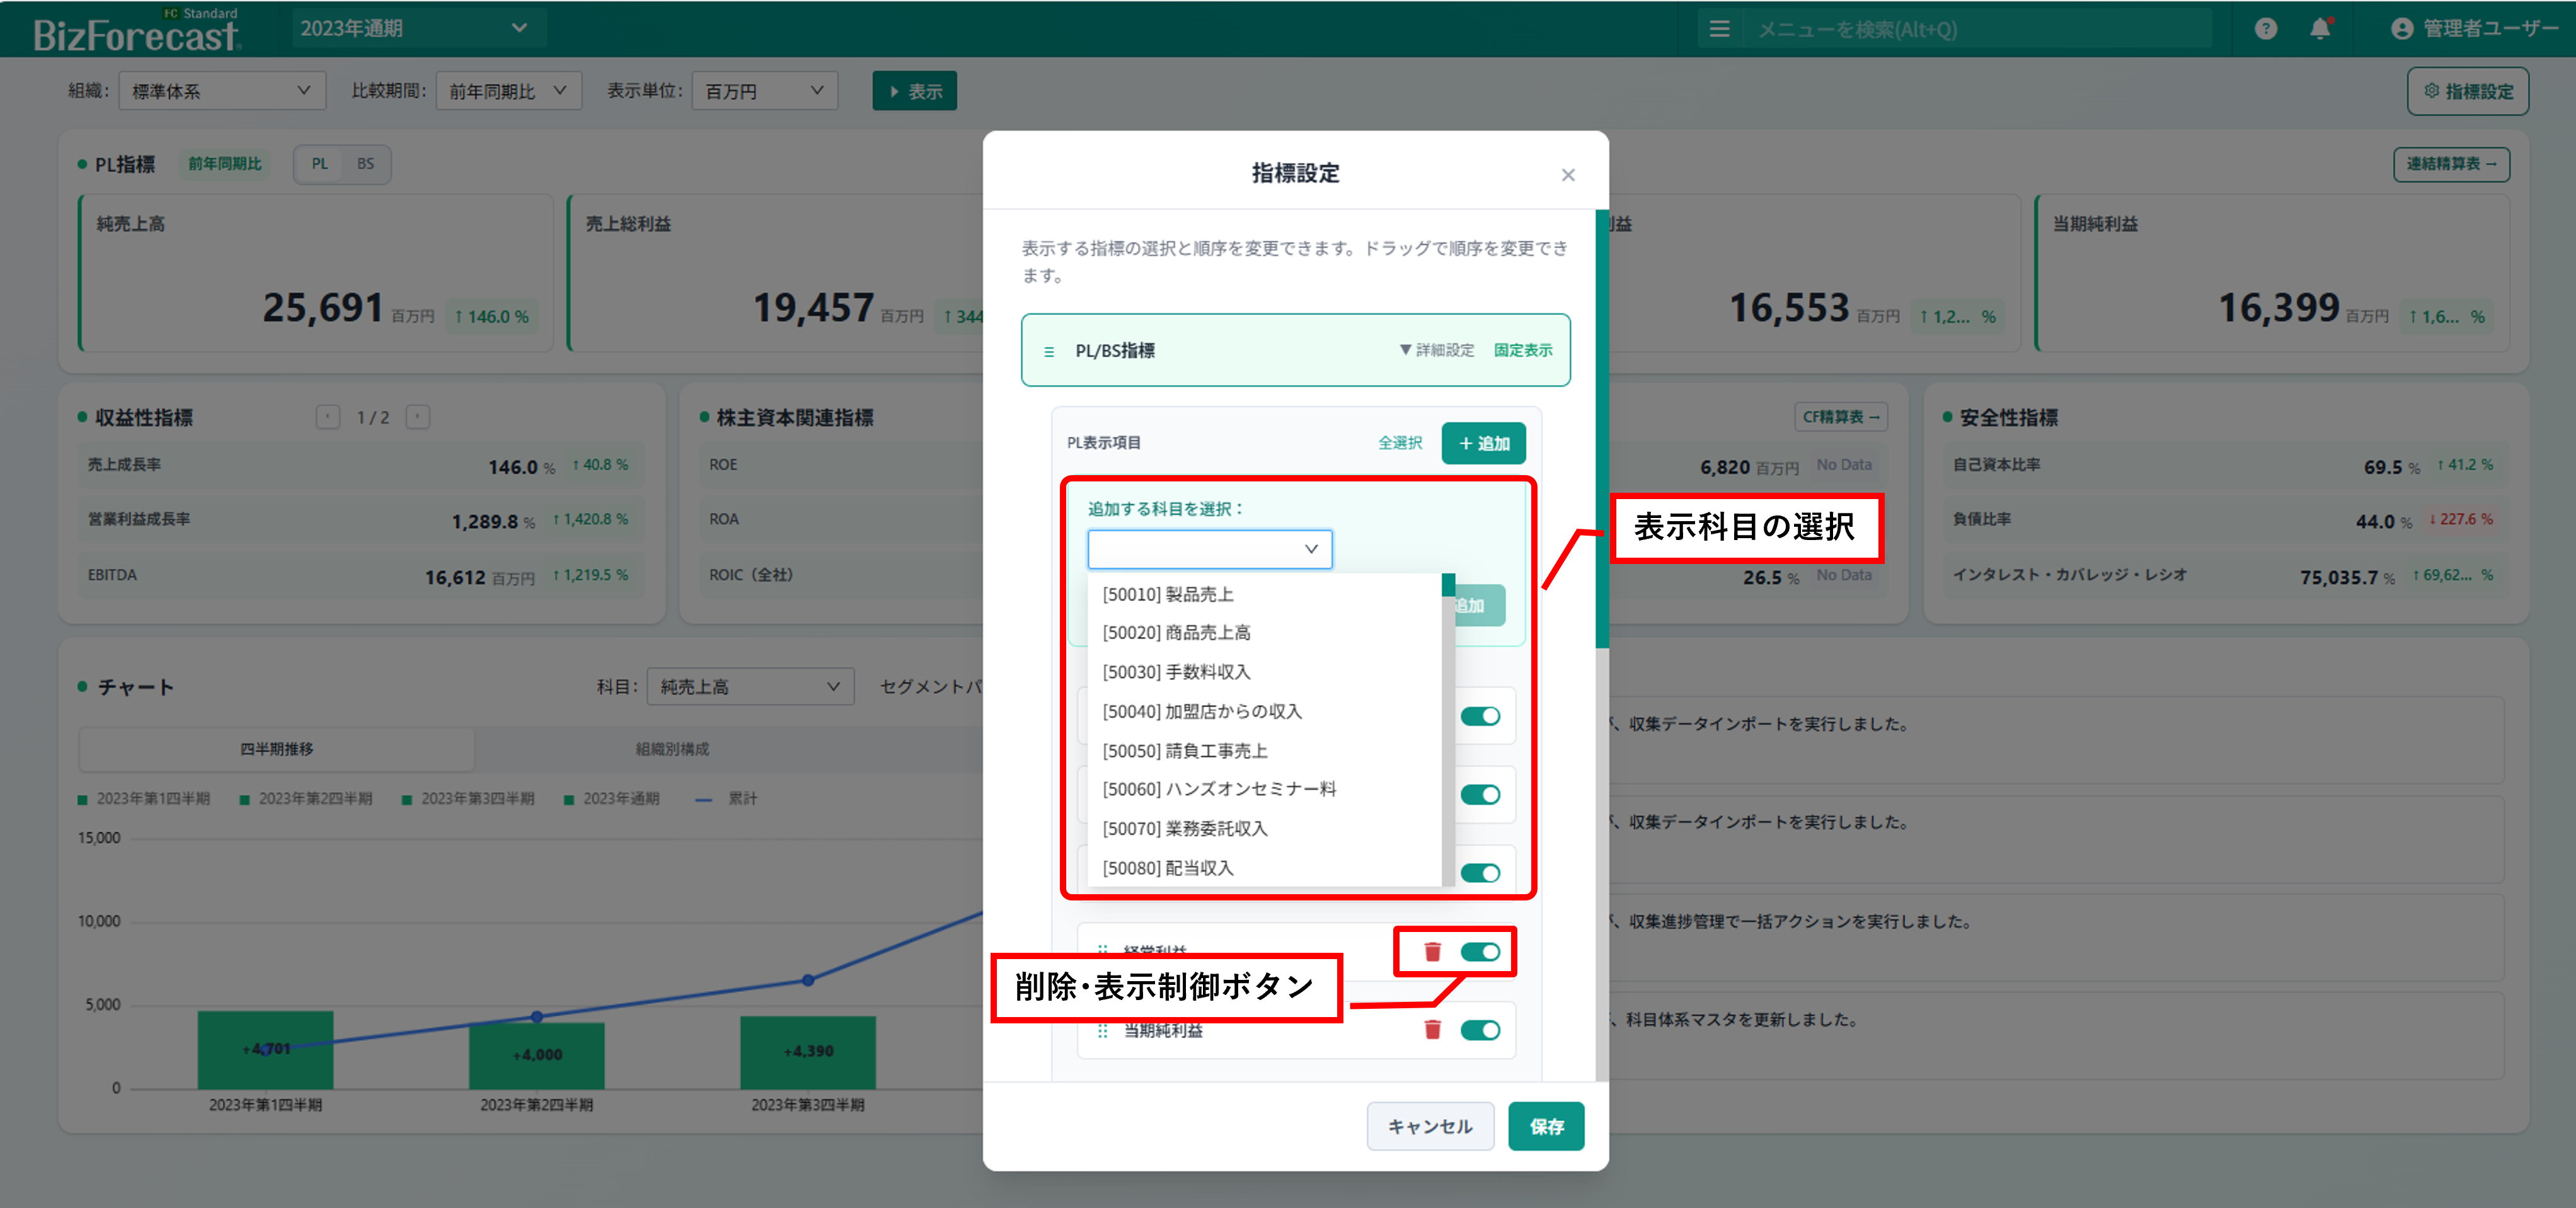
Task: Toggle the 経常利益 display switch
Action: pos(1480,952)
